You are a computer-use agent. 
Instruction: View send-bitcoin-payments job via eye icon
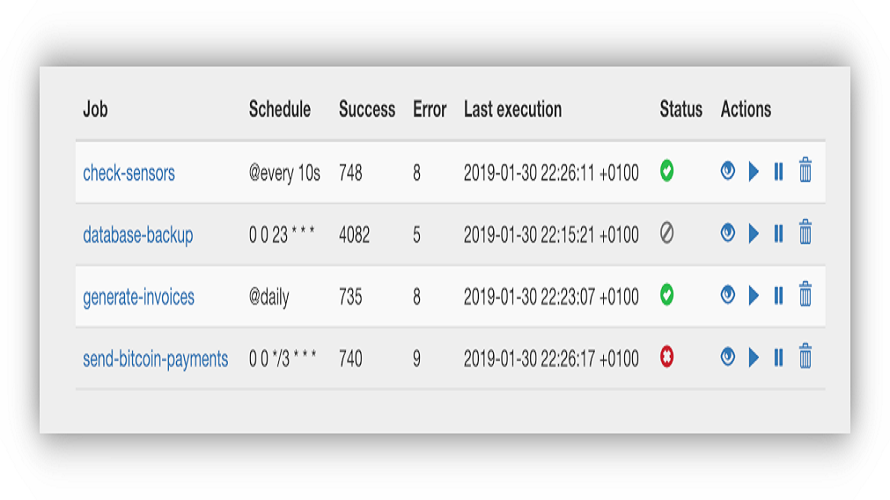(x=727, y=356)
